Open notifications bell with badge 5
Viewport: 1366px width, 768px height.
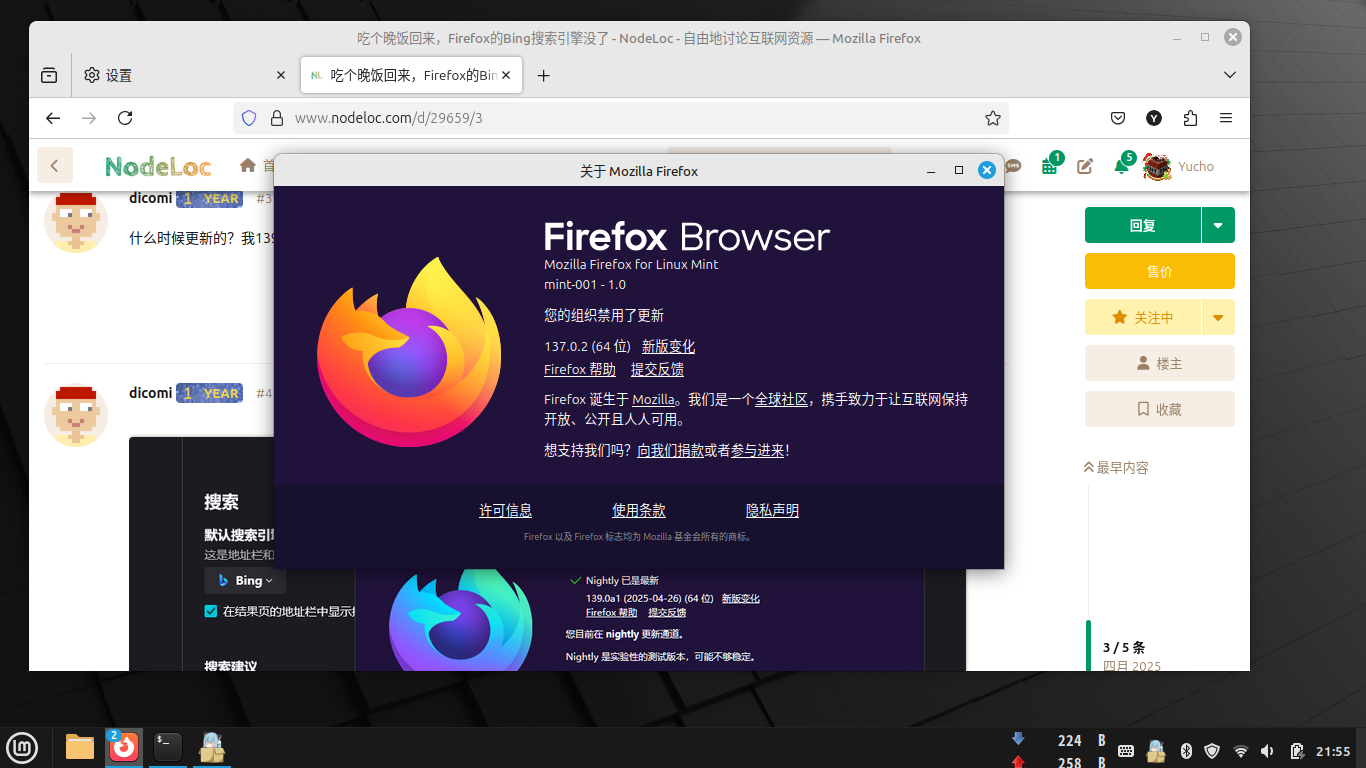(x=1122, y=166)
